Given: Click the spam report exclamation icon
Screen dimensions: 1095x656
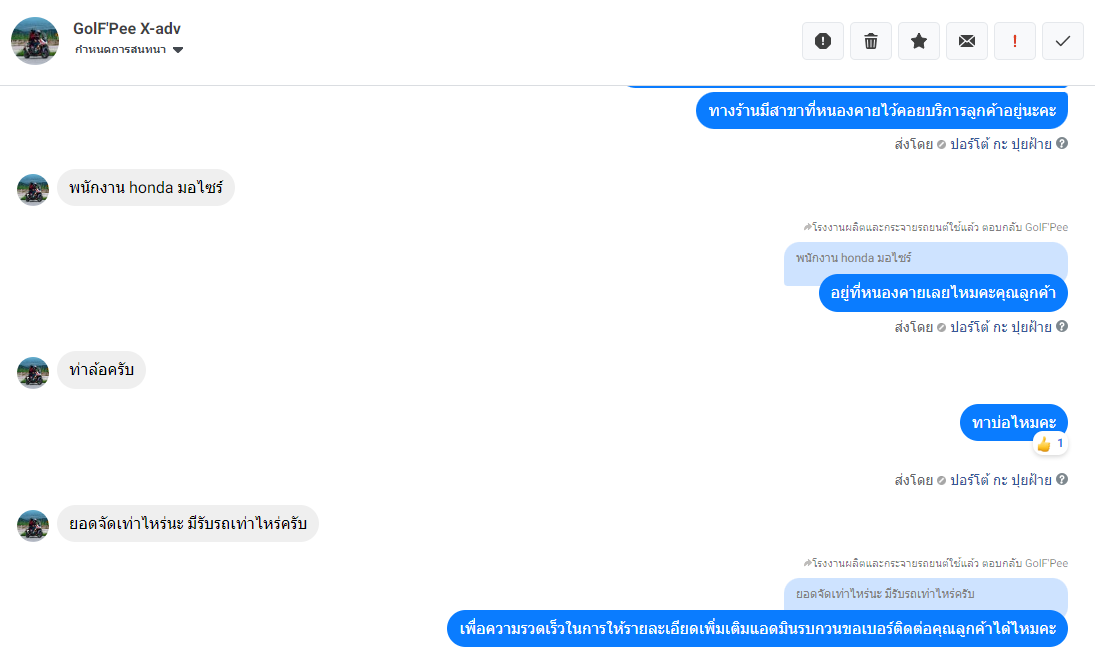Looking at the screenshot, I should (x=823, y=41).
